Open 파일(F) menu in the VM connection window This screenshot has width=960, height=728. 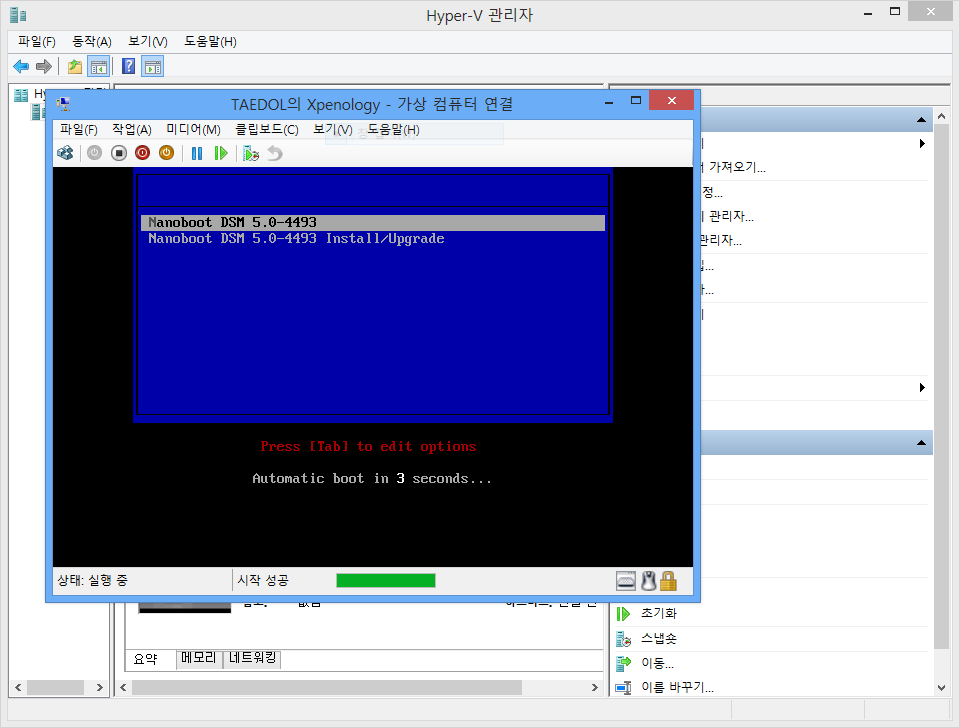[x=78, y=129]
